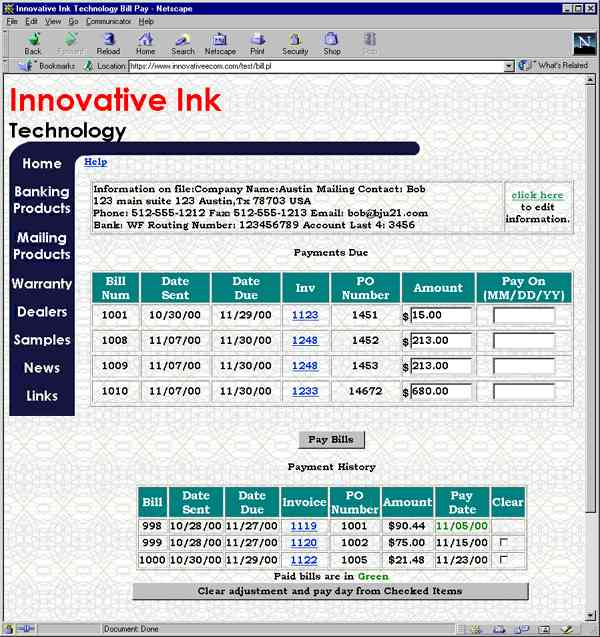The height and width of the screenshot is (637, 600).
Task: Open Samples sidebar link
Action: 42,340
